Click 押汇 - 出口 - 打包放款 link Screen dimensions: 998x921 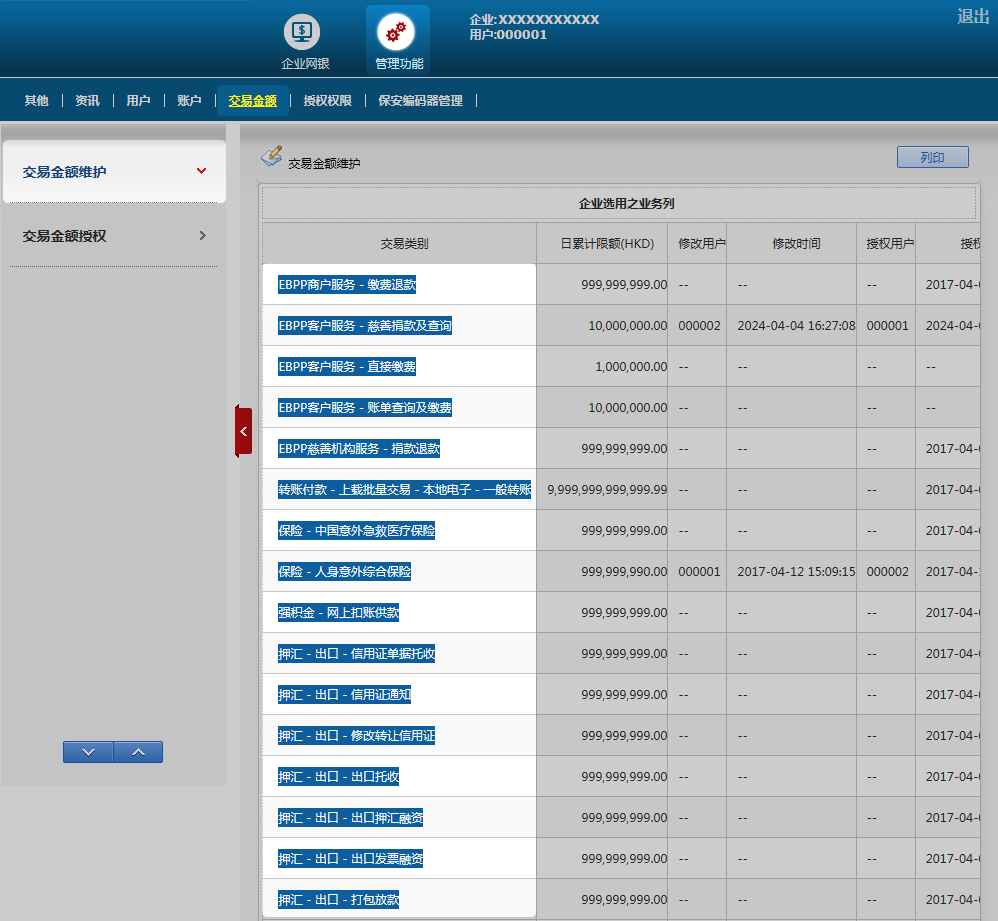pos(338,900)
